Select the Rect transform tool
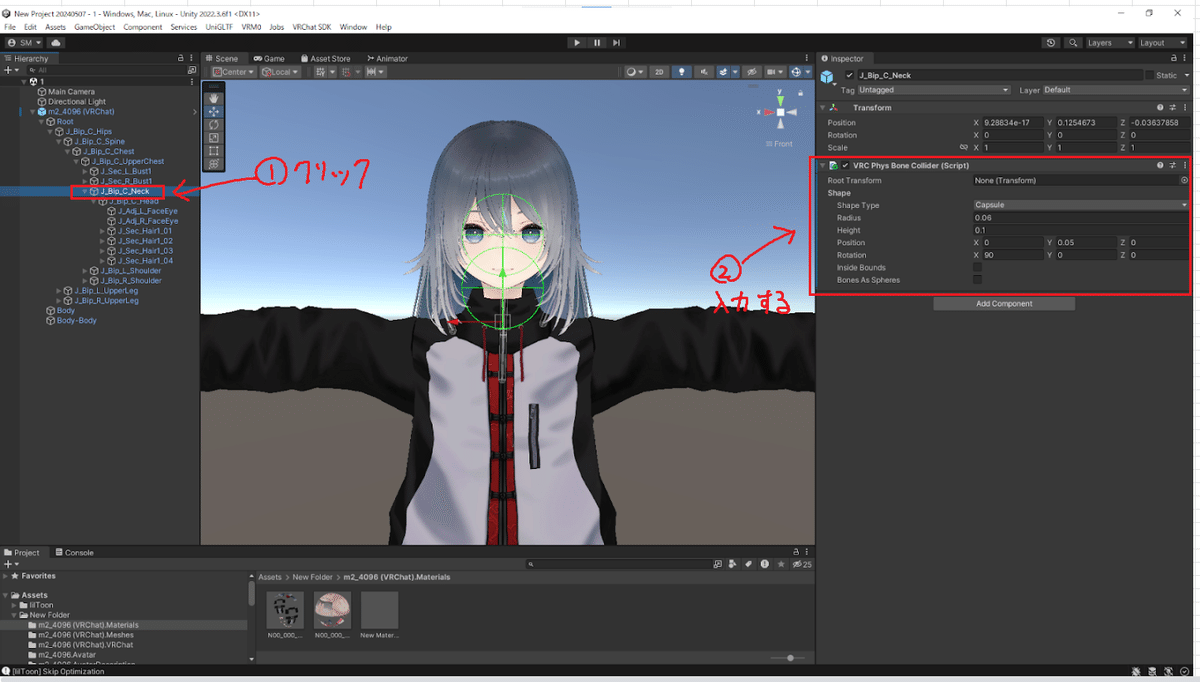1200x682 pixels. [214, 151]
